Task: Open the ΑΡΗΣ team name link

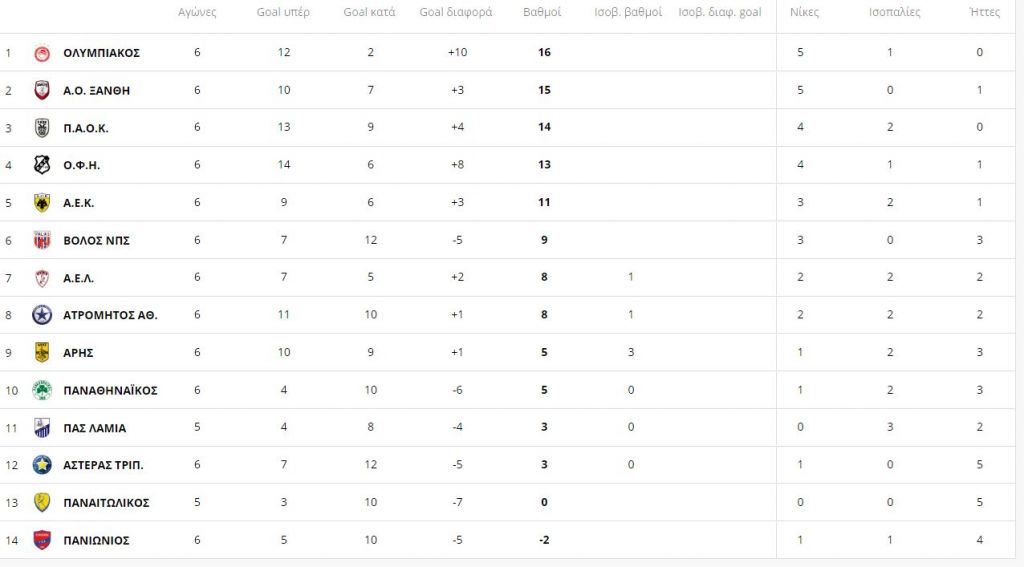Action: click(x=78, y=353)
